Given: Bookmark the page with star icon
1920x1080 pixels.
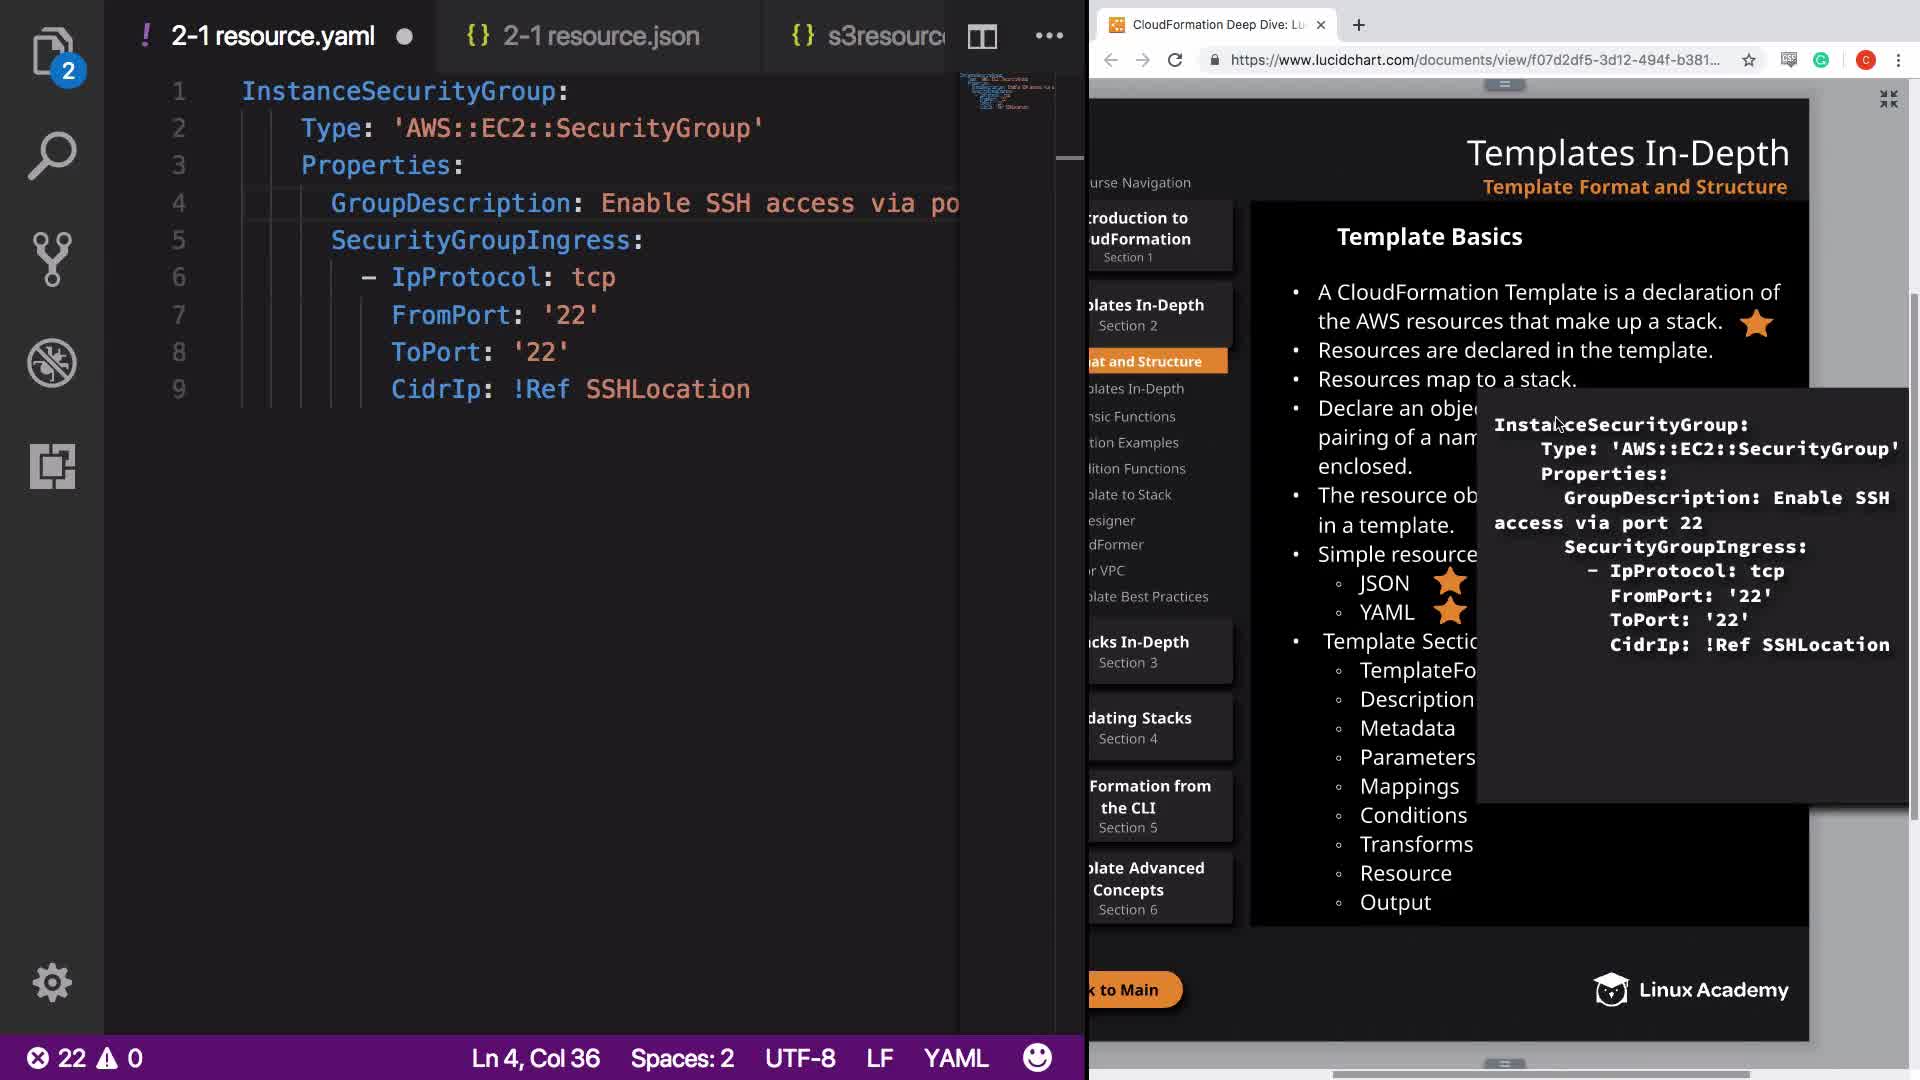Looking at the screenshot, I should 1748,60.
